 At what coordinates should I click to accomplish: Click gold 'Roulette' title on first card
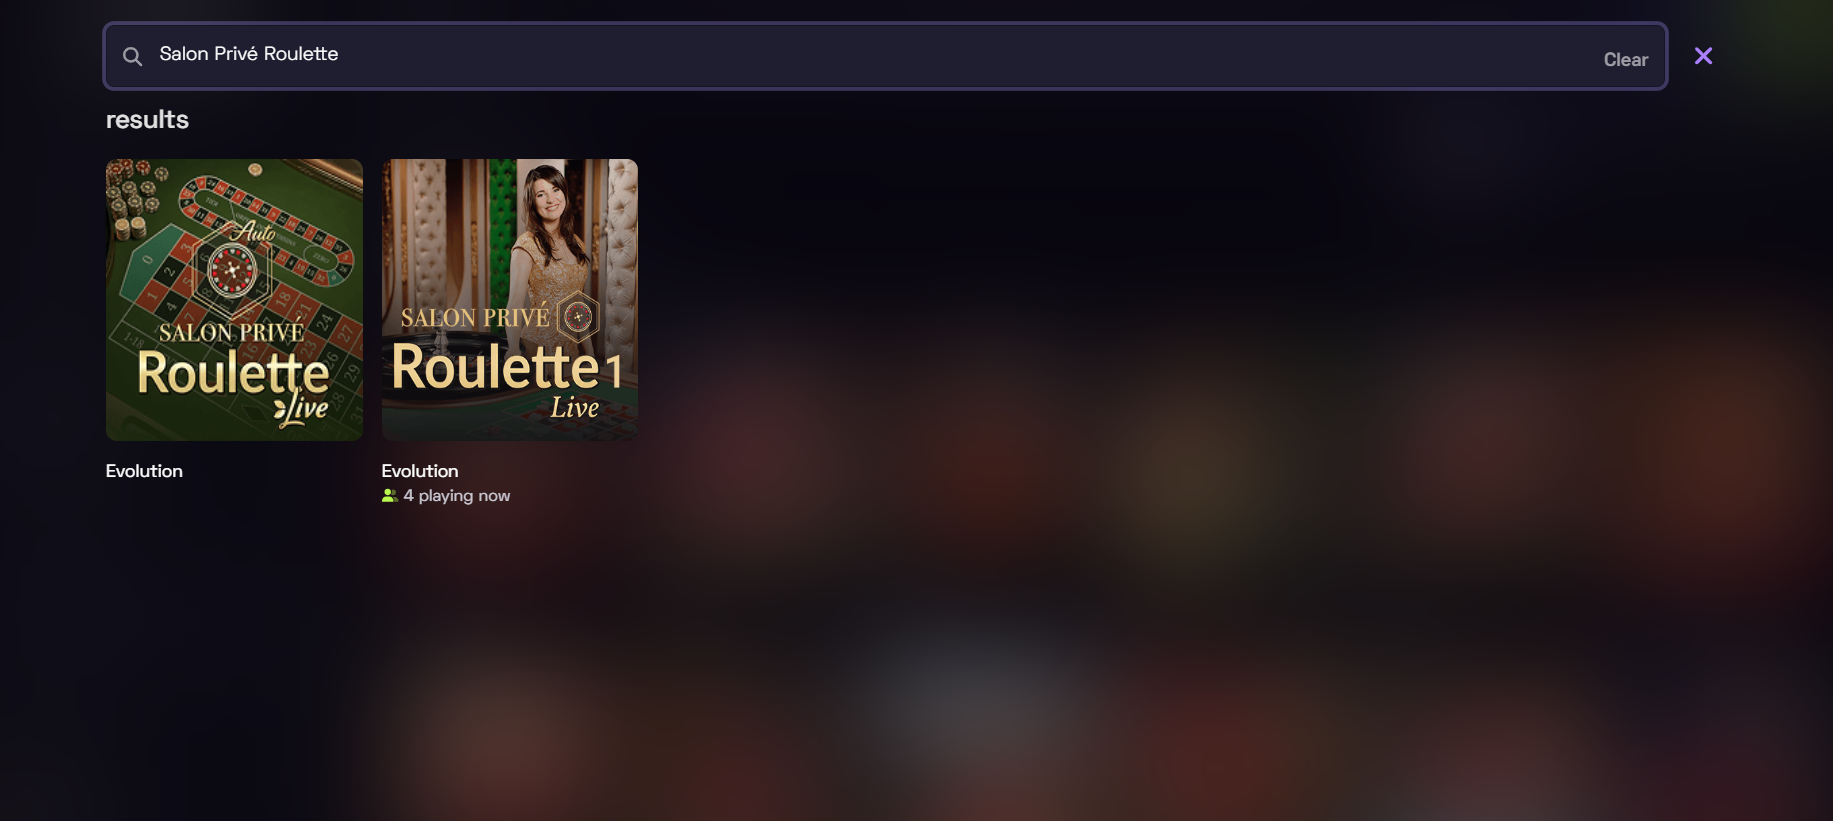pos(233,373)
